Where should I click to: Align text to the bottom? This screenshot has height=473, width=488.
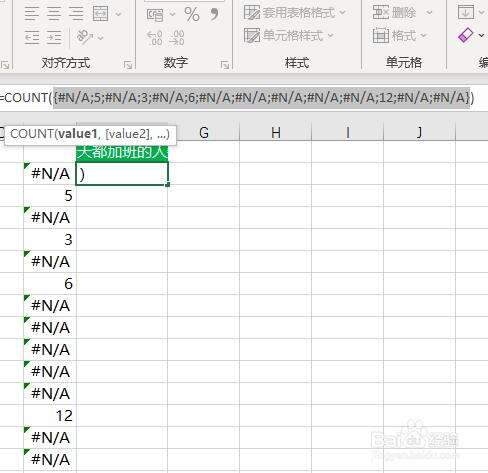pyautogui.click(x=76, y=14)
